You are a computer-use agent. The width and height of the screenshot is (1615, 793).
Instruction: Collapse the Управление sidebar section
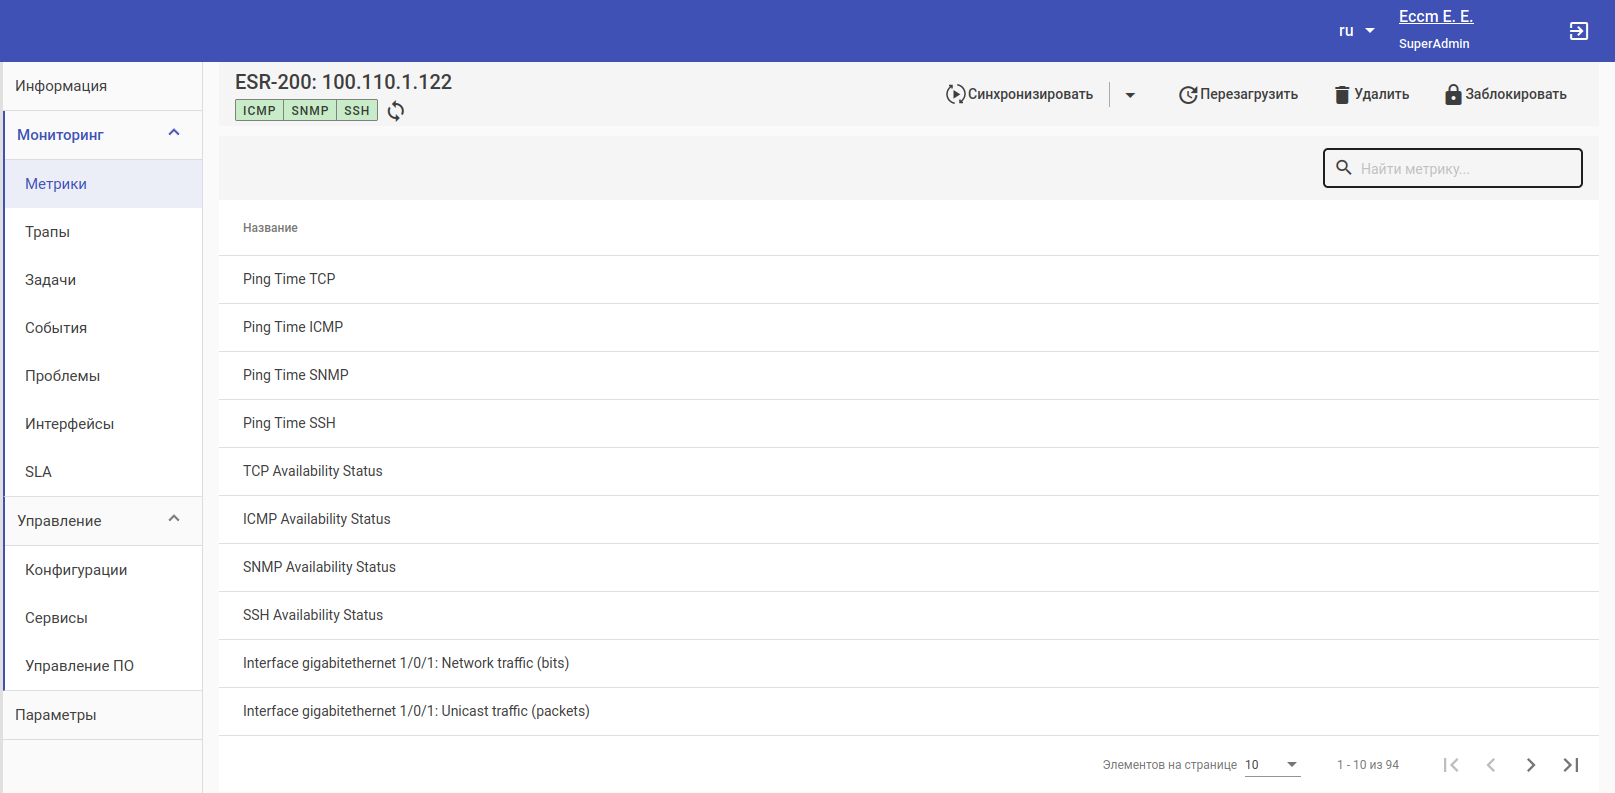174,520
